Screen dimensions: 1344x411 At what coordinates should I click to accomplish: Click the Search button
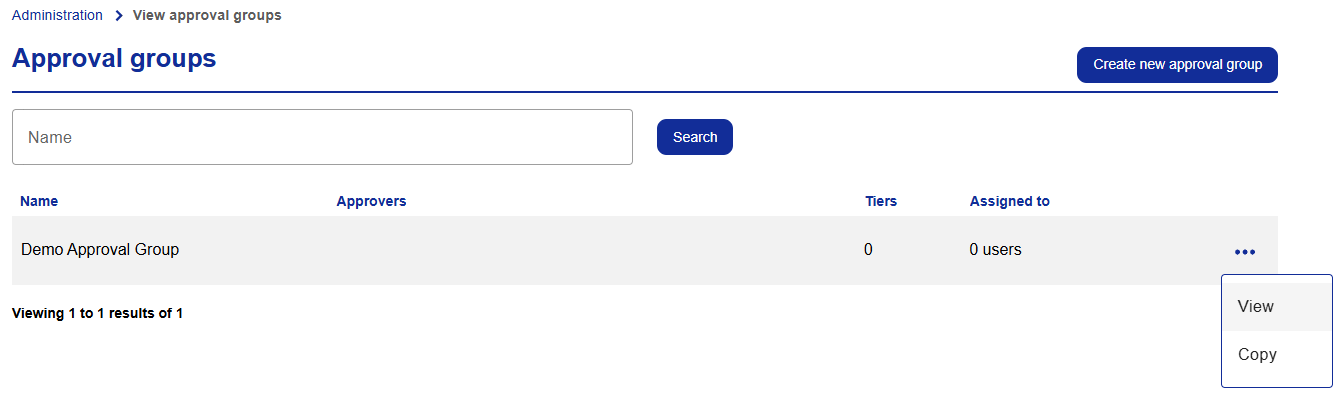pos(695,137)
